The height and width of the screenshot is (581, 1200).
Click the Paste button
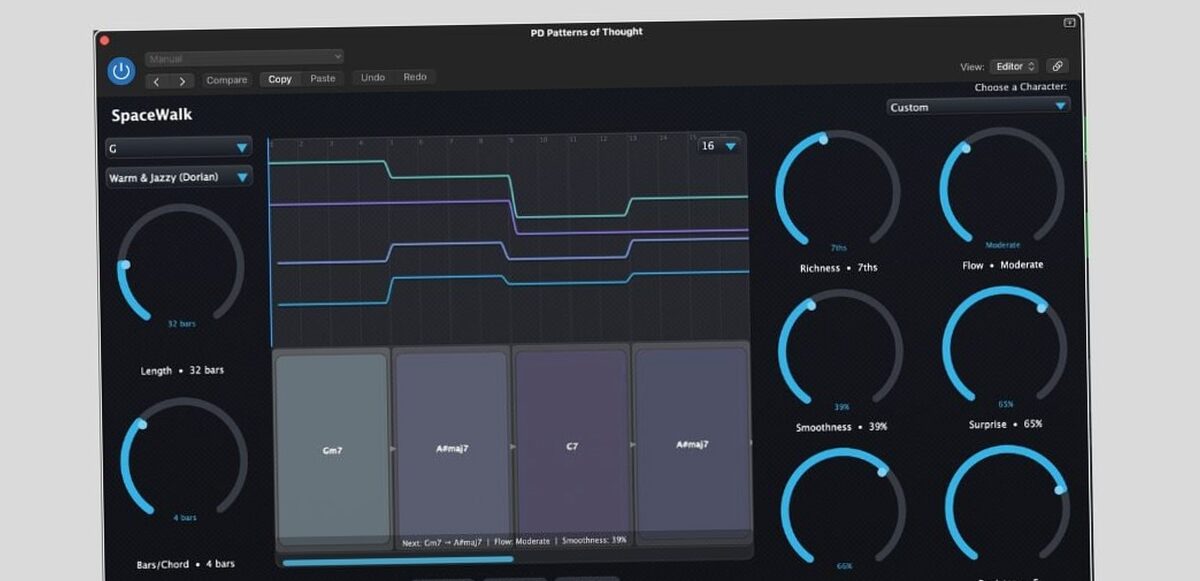(x=323, y=78)
